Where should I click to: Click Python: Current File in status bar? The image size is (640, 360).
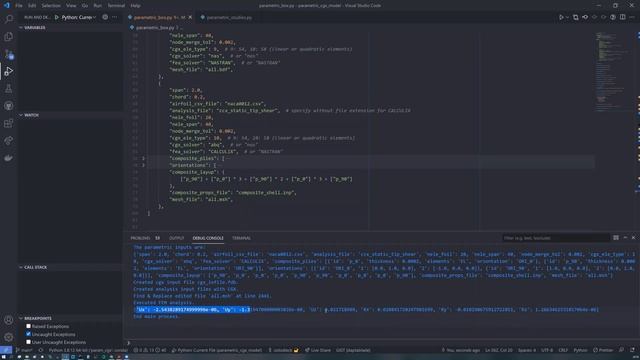(x=217, y=350)
